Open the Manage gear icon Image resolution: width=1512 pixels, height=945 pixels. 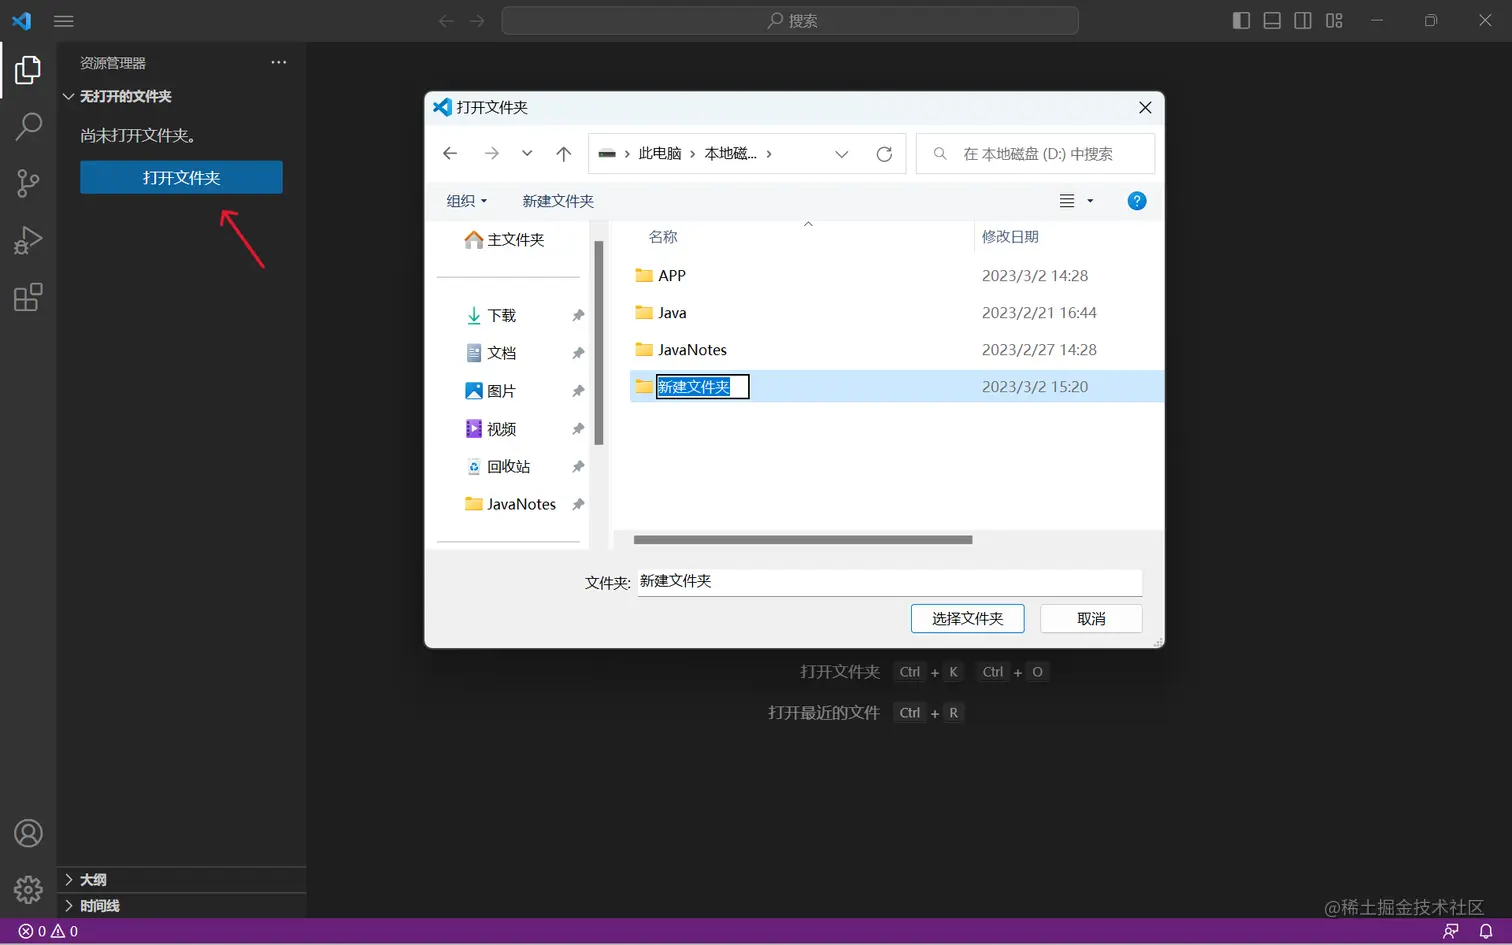pos(28,889)
